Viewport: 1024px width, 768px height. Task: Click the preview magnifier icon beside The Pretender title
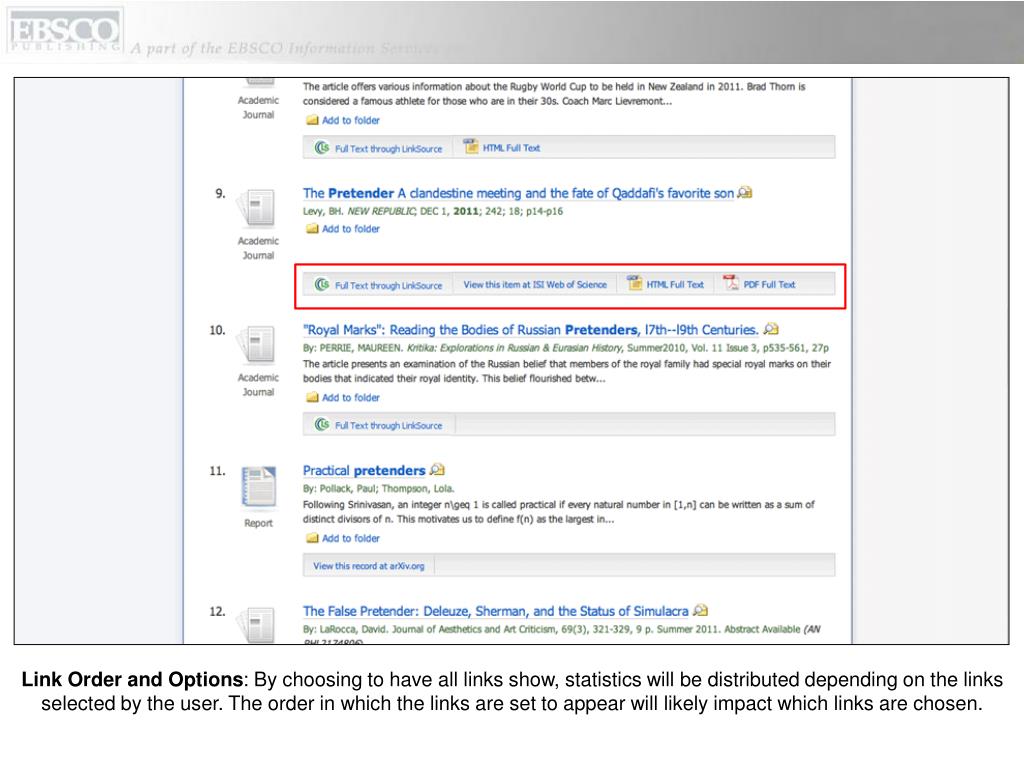[x=745, y=193]
